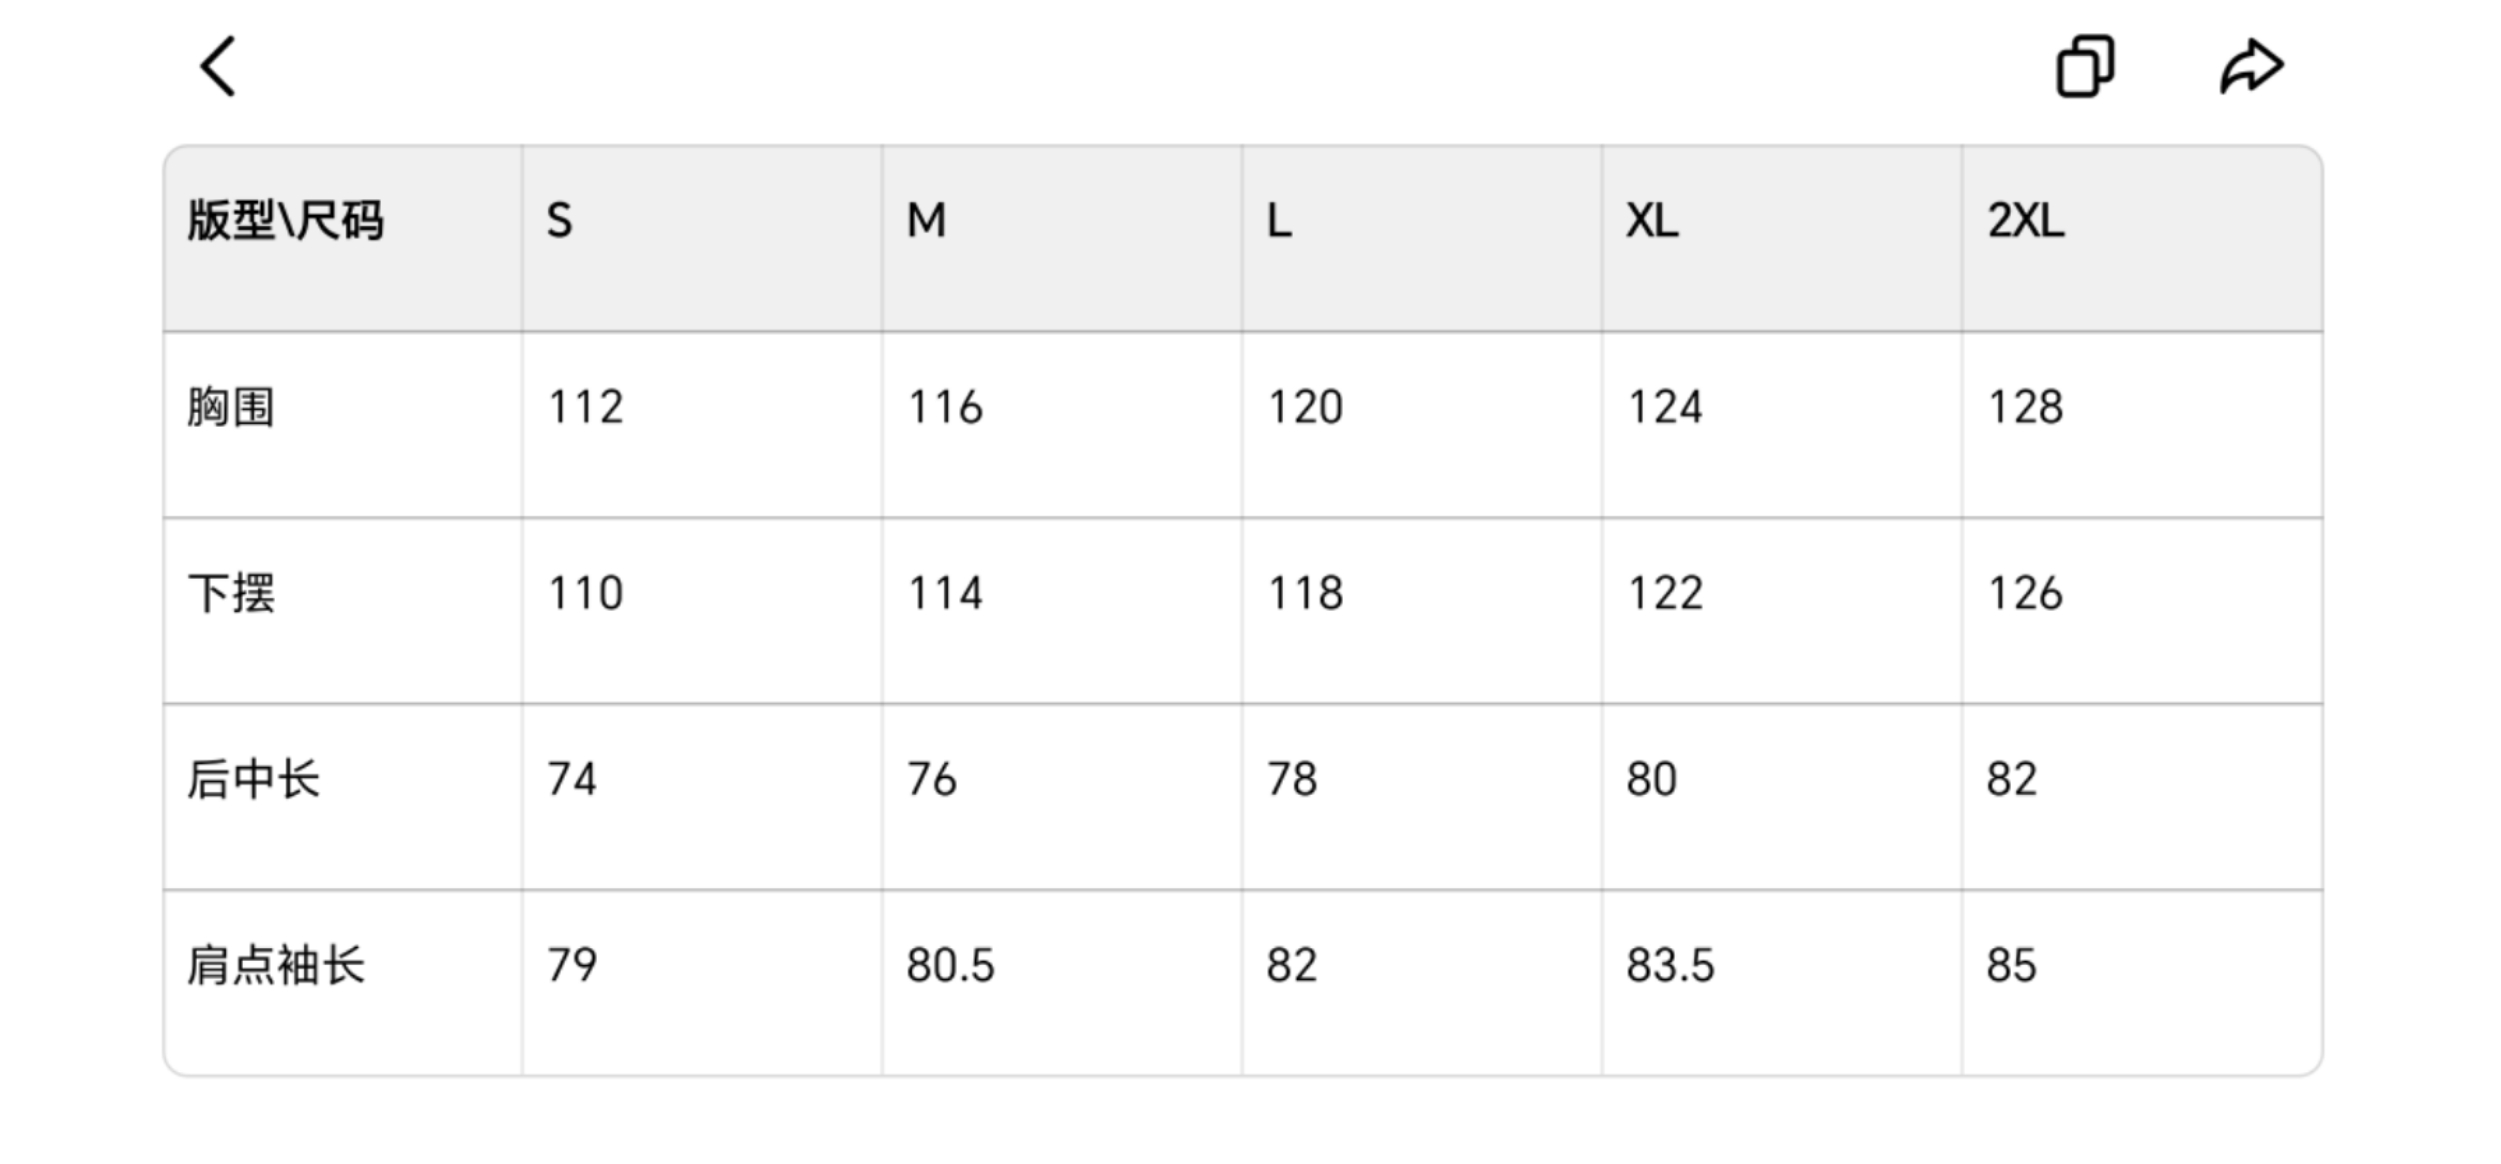Click the S size column header
Screen dimensions: 2501x1164
coord(560,220)
